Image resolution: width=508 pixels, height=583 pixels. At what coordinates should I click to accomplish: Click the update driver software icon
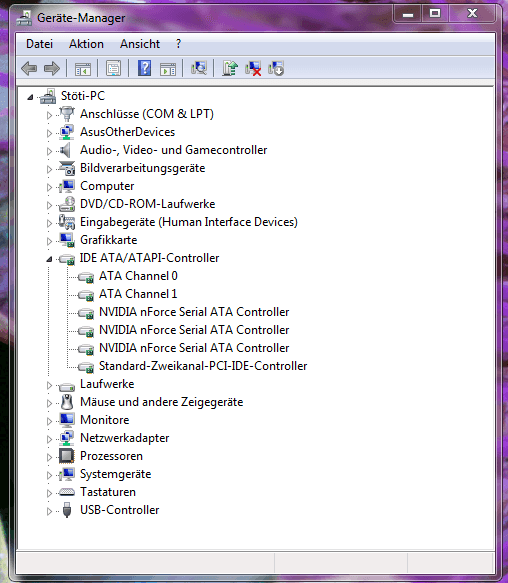pyautogui.click(x=230, y=68)
